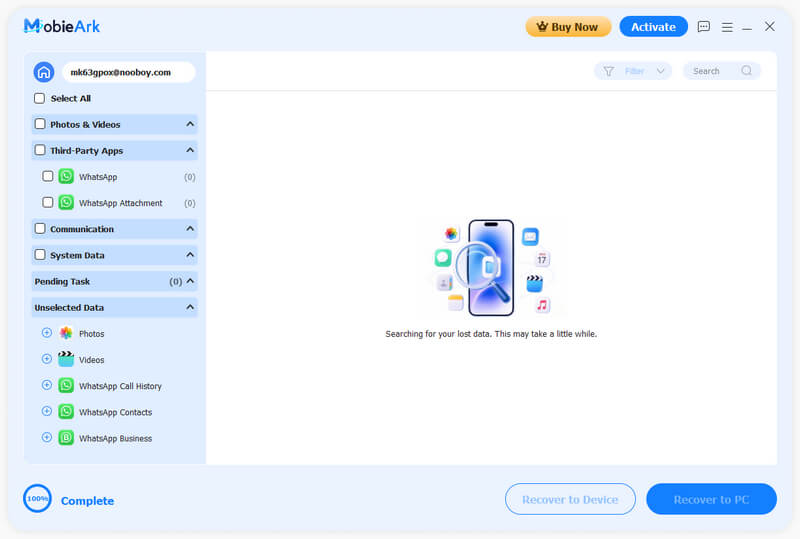The image size is (800, 539).
Task: Select the WhatsApp Contacts label
Action: (x=115, y=412)
